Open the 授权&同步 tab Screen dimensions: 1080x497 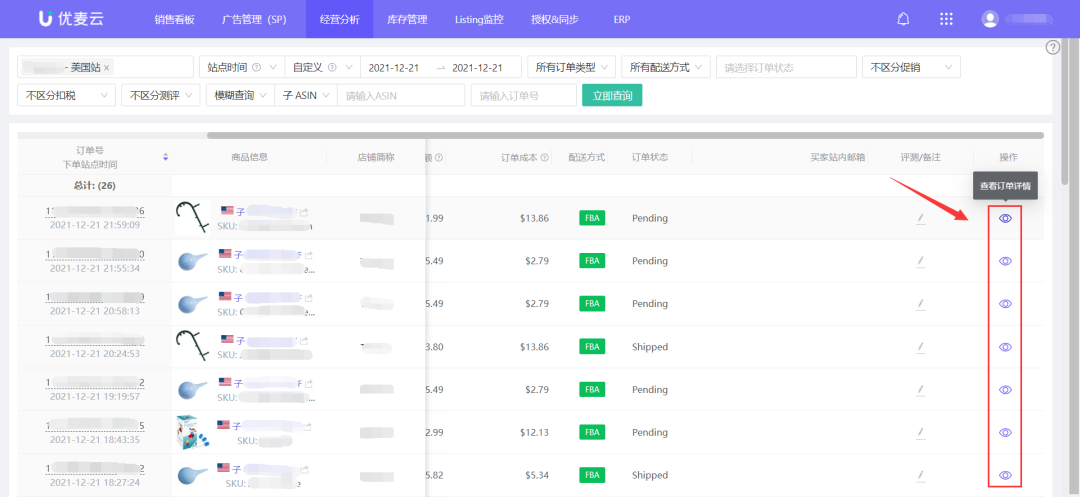point(555,19)
